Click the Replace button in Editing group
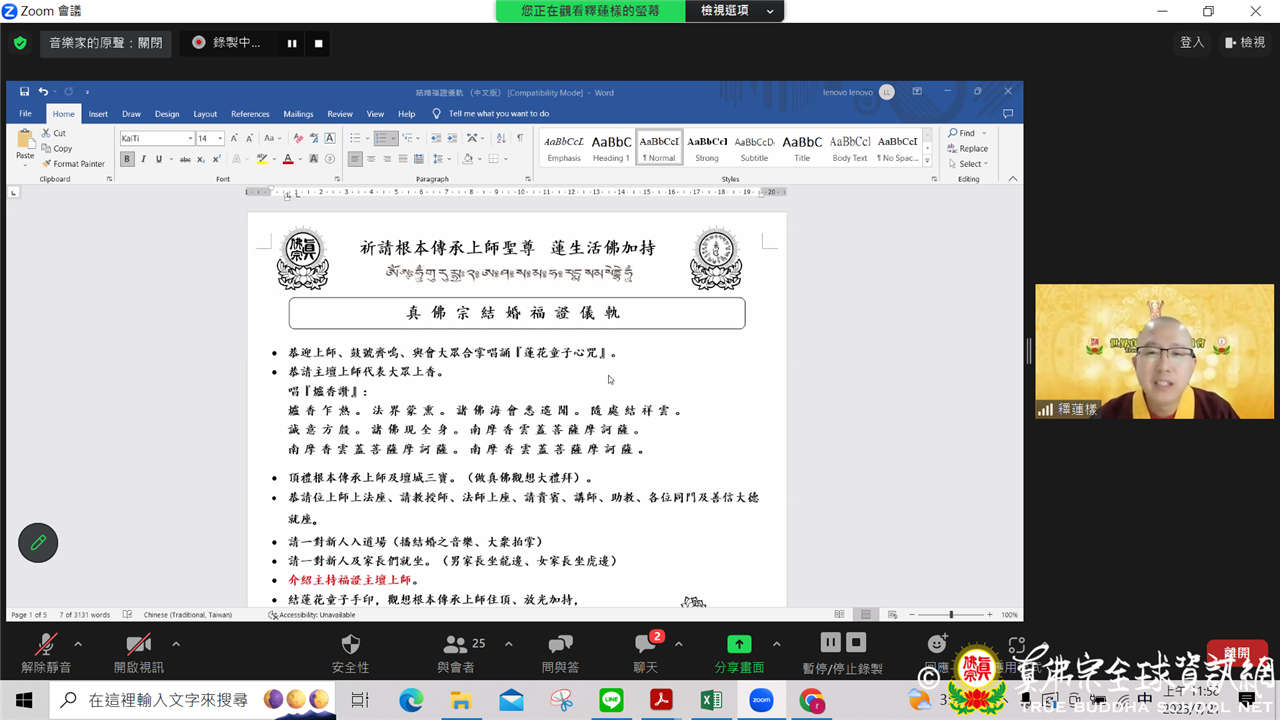Screen dimensions: 1280x720 click(968, 148)
